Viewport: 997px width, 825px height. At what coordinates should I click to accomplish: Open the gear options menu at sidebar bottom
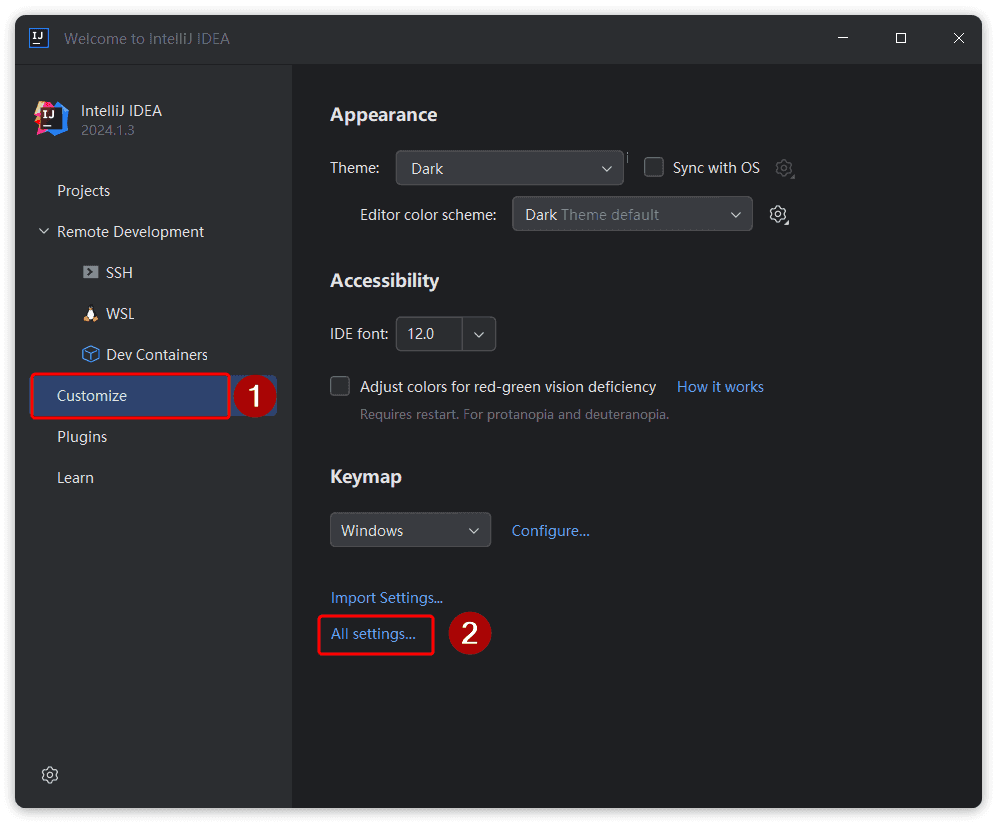click(50, 775)
